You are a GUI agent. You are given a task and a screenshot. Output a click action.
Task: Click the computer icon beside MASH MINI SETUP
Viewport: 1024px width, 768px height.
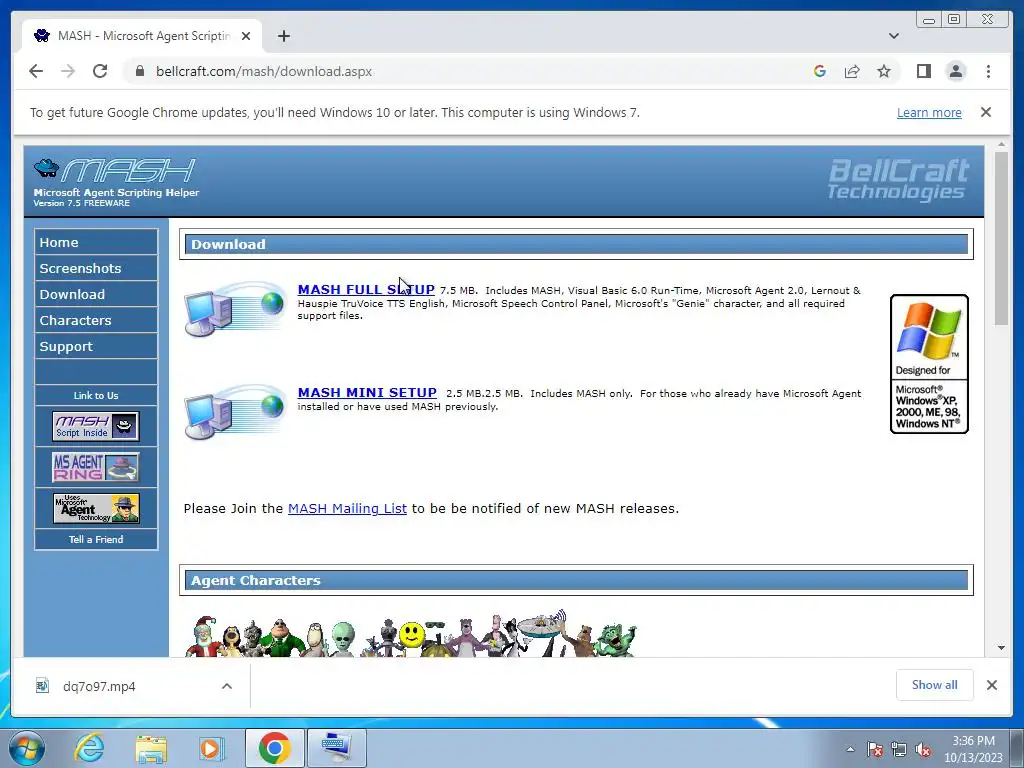[234, 412]
